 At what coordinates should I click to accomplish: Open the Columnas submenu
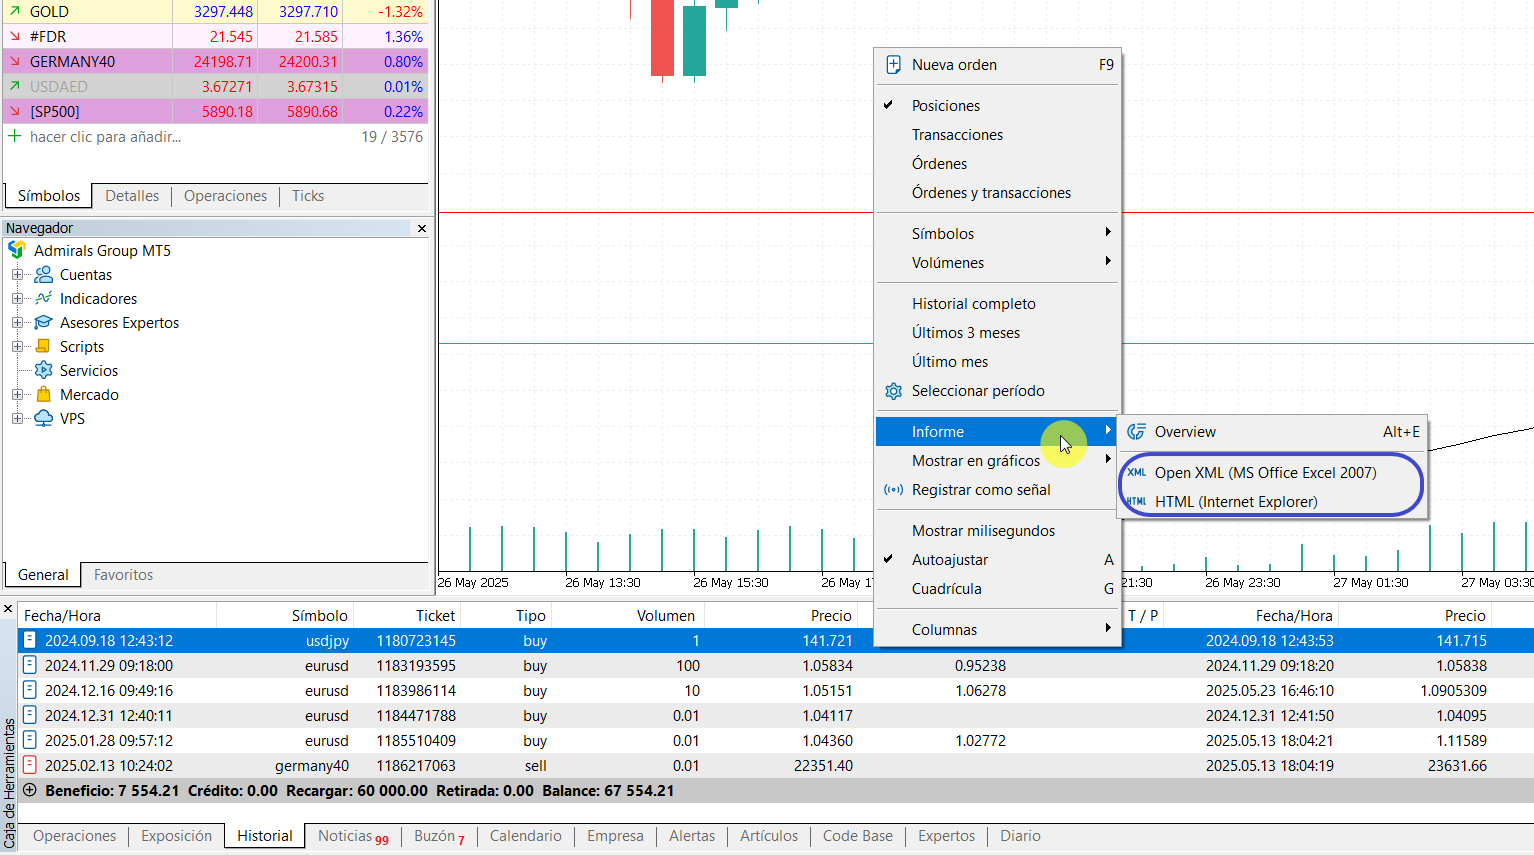click(x=996, y=630)
